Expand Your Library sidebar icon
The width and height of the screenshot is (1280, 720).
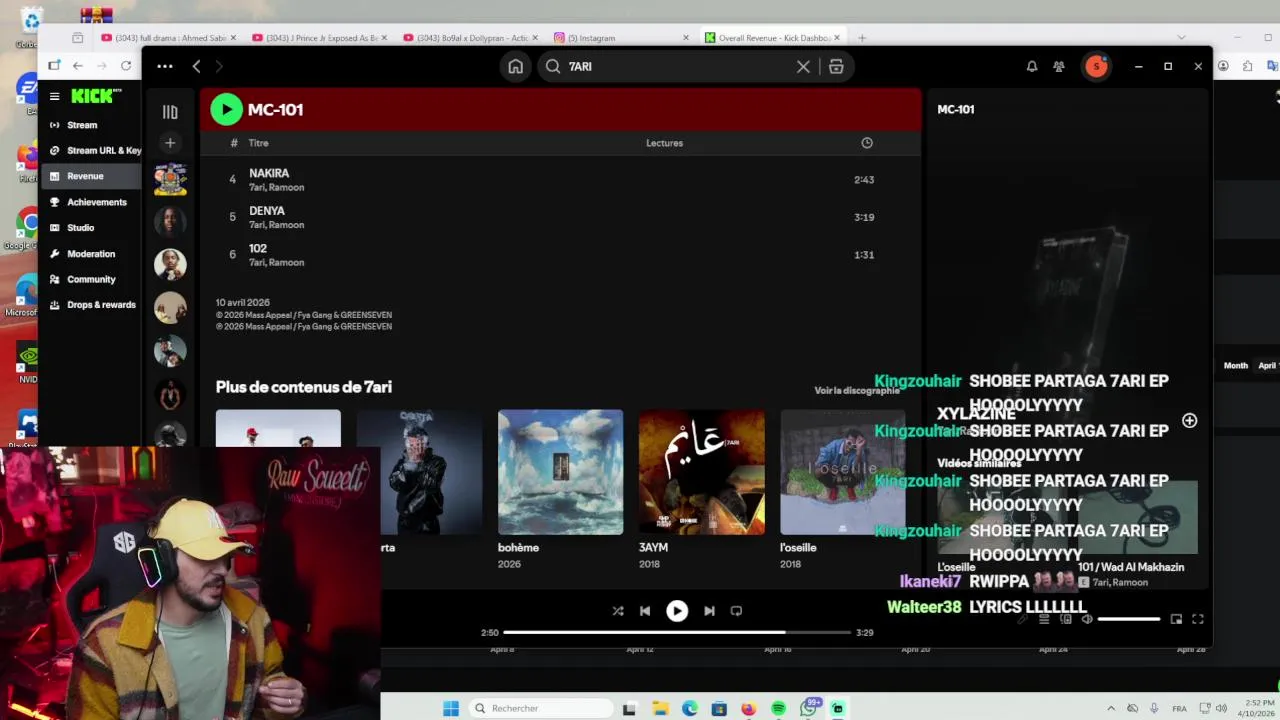tap(170, 112)
